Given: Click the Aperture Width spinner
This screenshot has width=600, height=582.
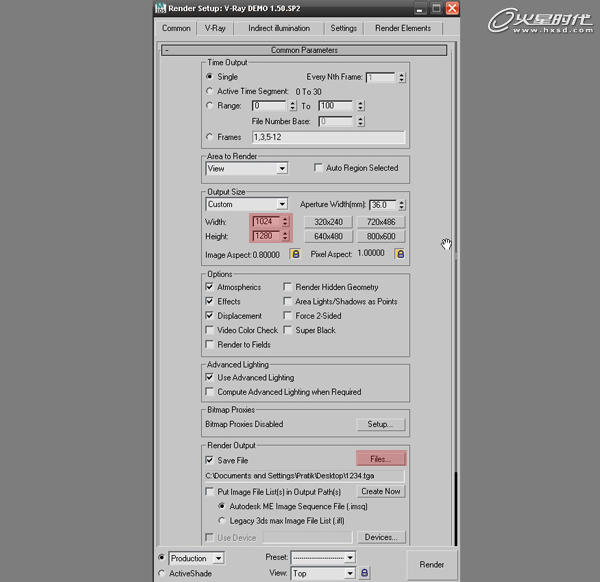Looking at the screenshot, I should 401,205.
